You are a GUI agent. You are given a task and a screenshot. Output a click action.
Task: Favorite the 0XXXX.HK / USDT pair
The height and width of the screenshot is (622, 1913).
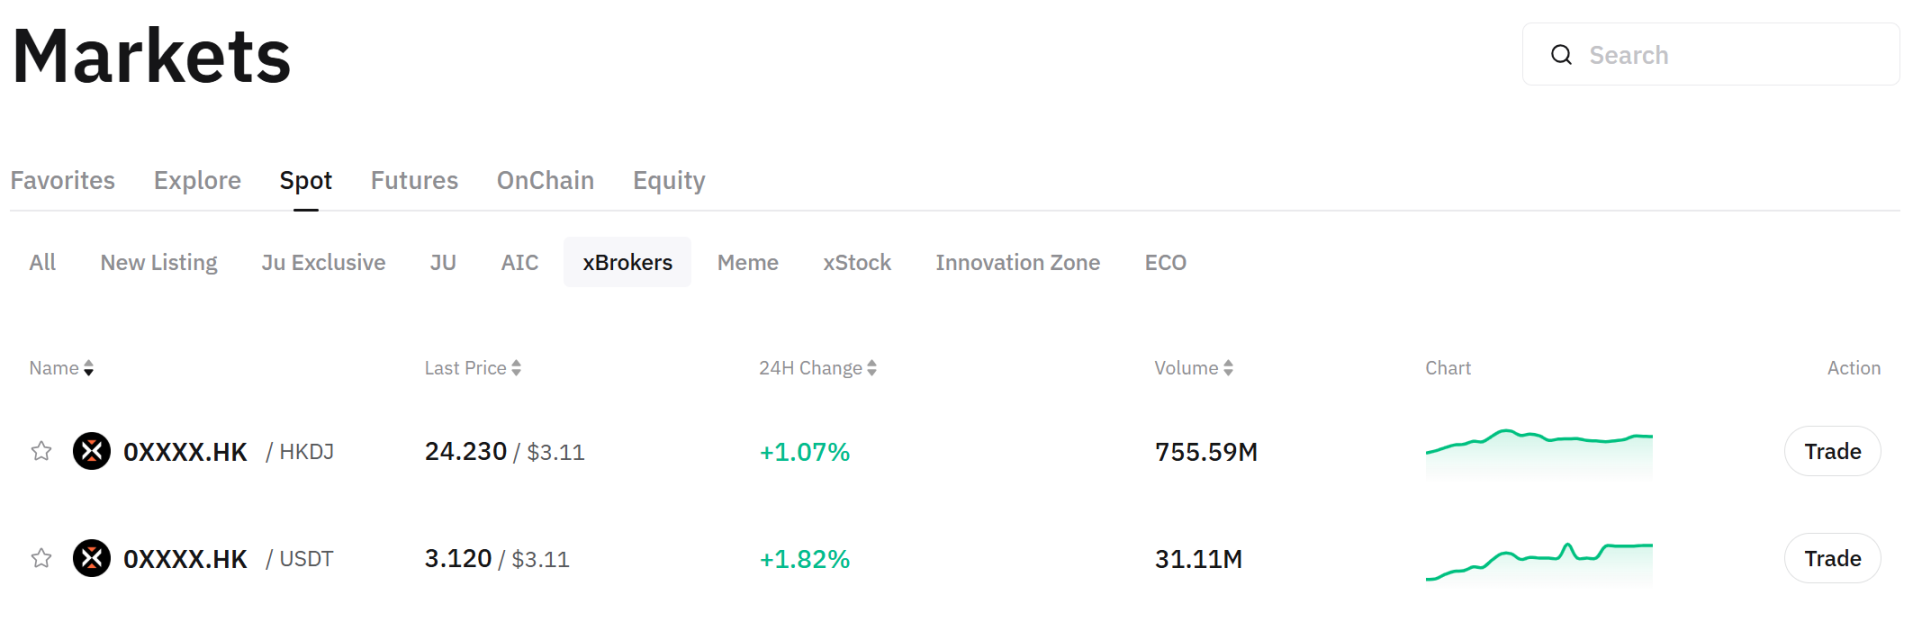pyautogui.click(x=41, y=558)
